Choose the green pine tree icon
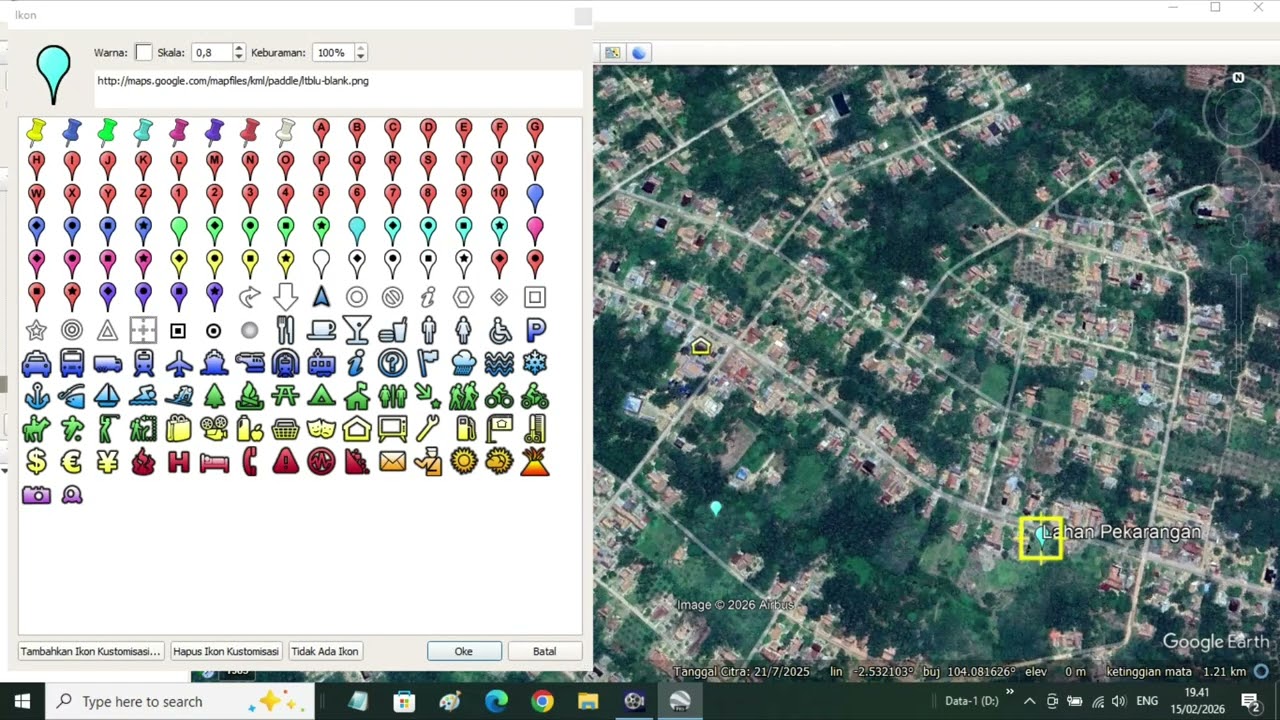 pos(214,396)
